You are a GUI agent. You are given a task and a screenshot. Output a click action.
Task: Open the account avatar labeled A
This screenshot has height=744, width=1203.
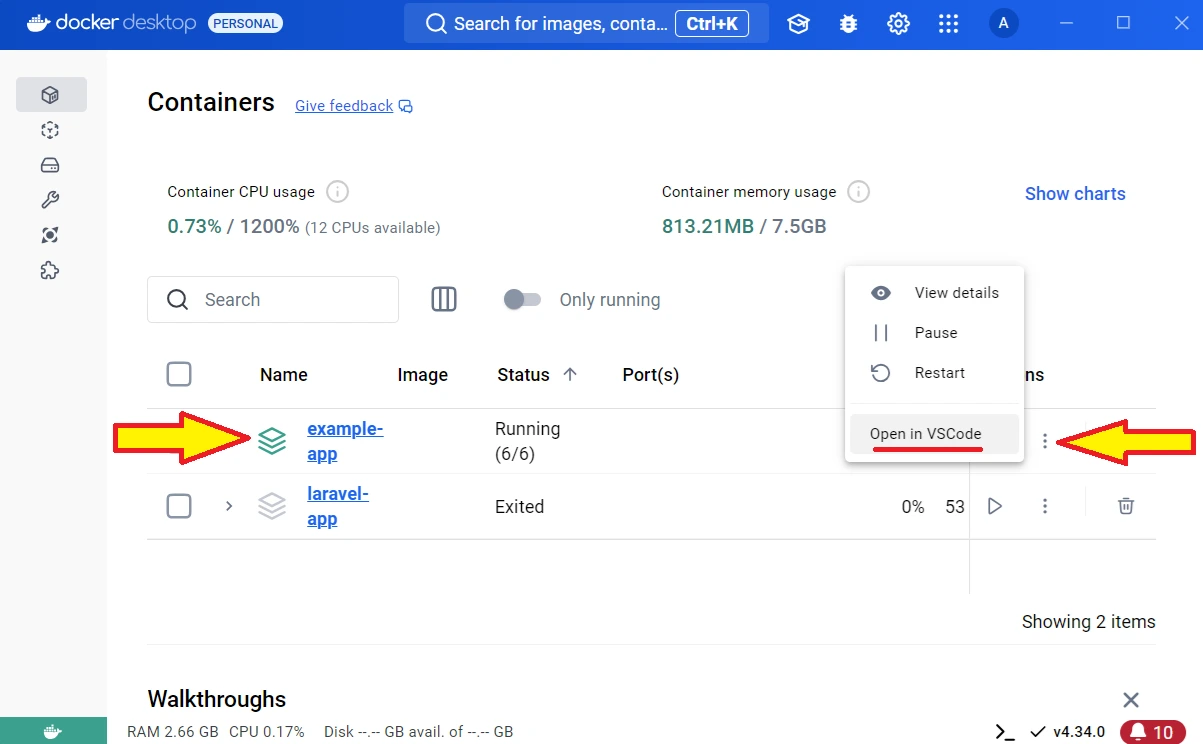(x=1004, y=24)
